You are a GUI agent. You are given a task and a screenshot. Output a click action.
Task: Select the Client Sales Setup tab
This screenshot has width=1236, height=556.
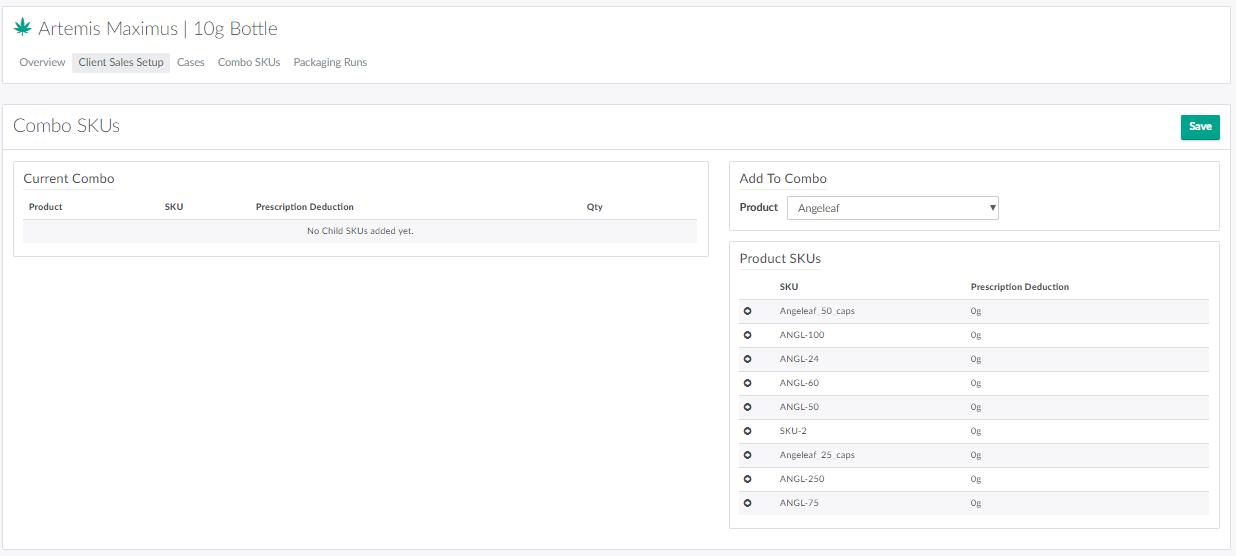[121, 62]
